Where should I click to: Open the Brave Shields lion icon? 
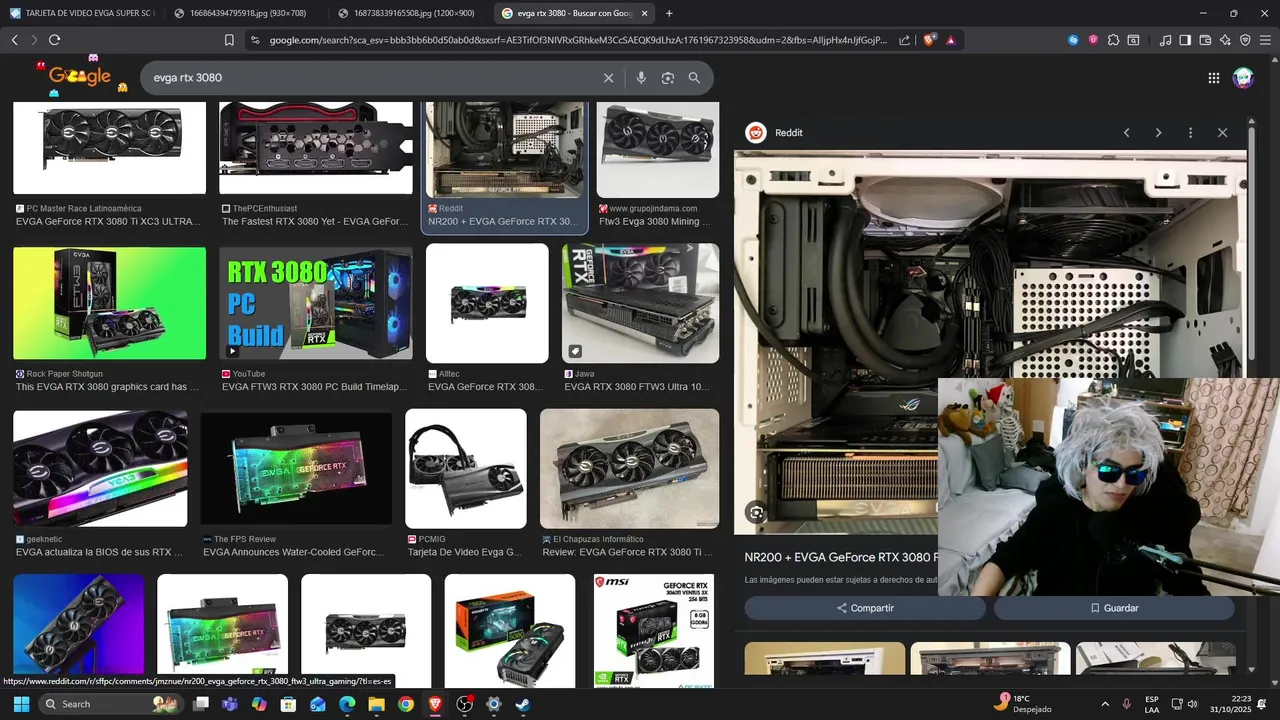coord(929,40)
